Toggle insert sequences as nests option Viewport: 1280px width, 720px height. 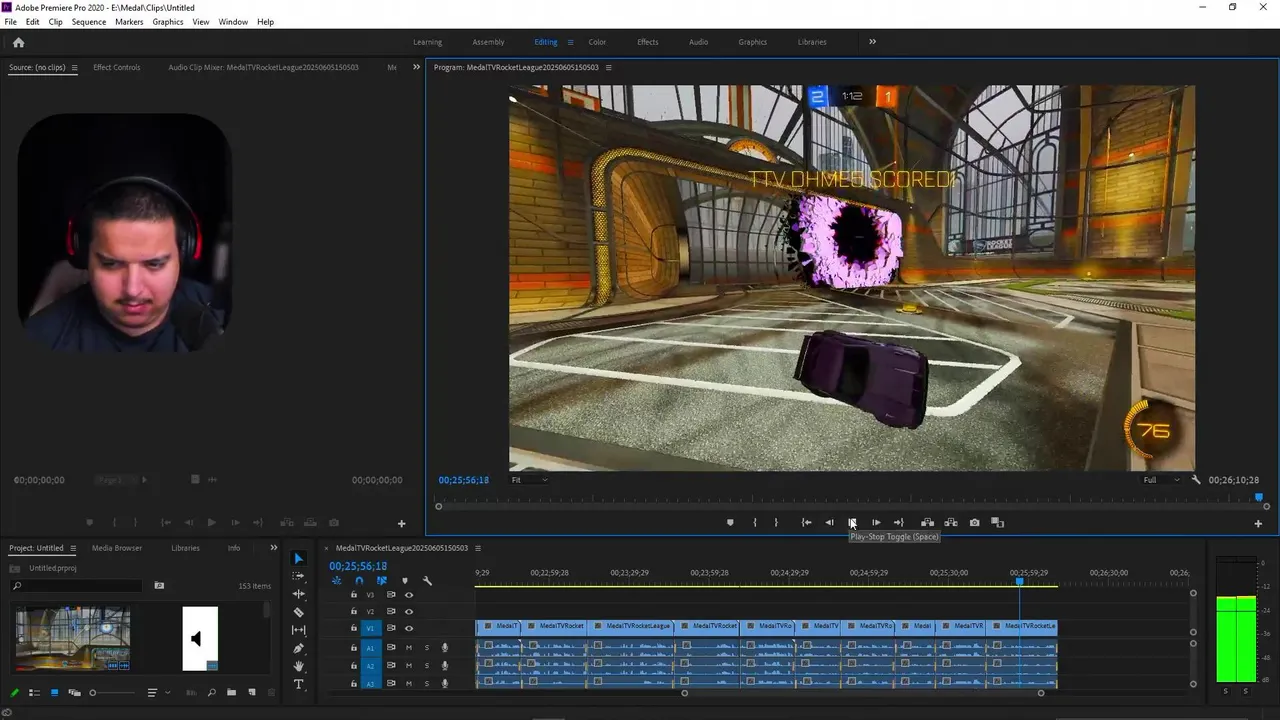pos(336,581)
